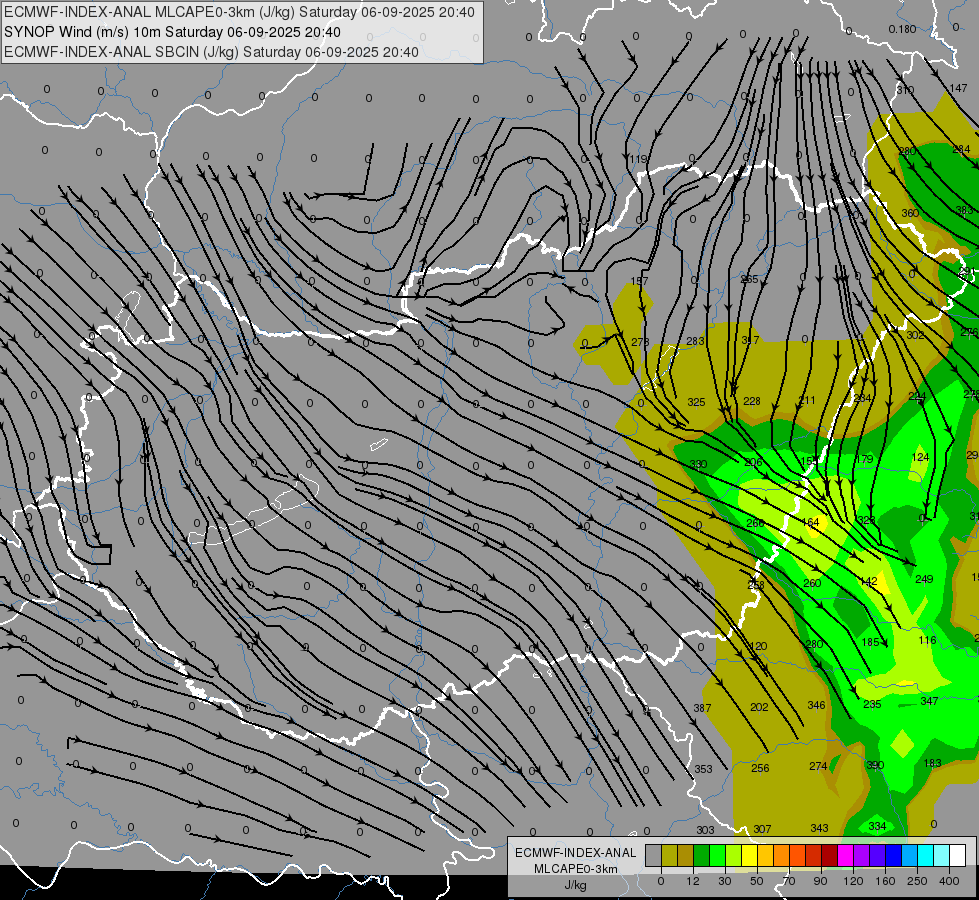This screenshot has height=900, width=979.
Task: Click the map value 157
Action: click(x=639, y=281)
